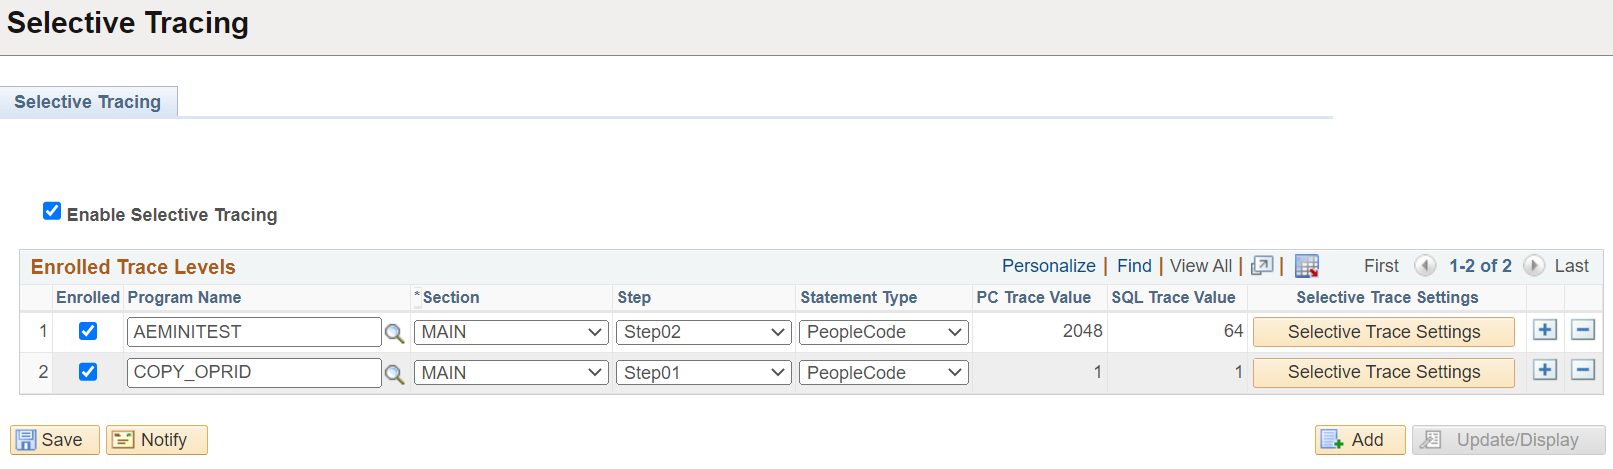The width and height of the screenshot is (1613, 469).
Task: Click lookup icon for COPY_OPRID program
Action: (395, 374)
